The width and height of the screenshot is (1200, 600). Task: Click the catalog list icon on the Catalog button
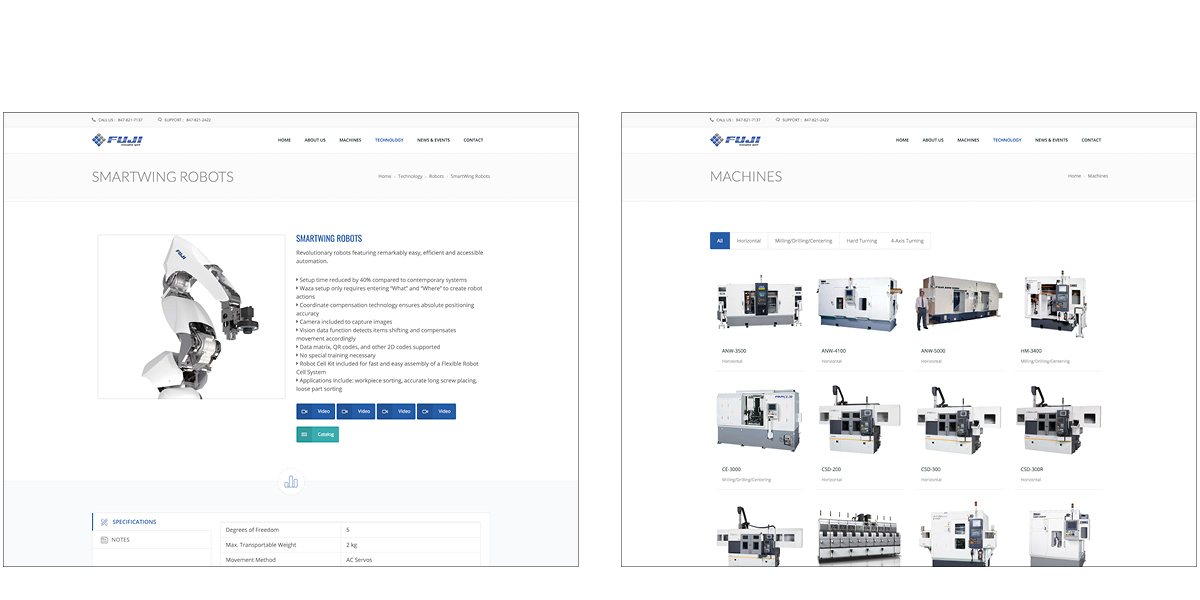click(304, 434)
